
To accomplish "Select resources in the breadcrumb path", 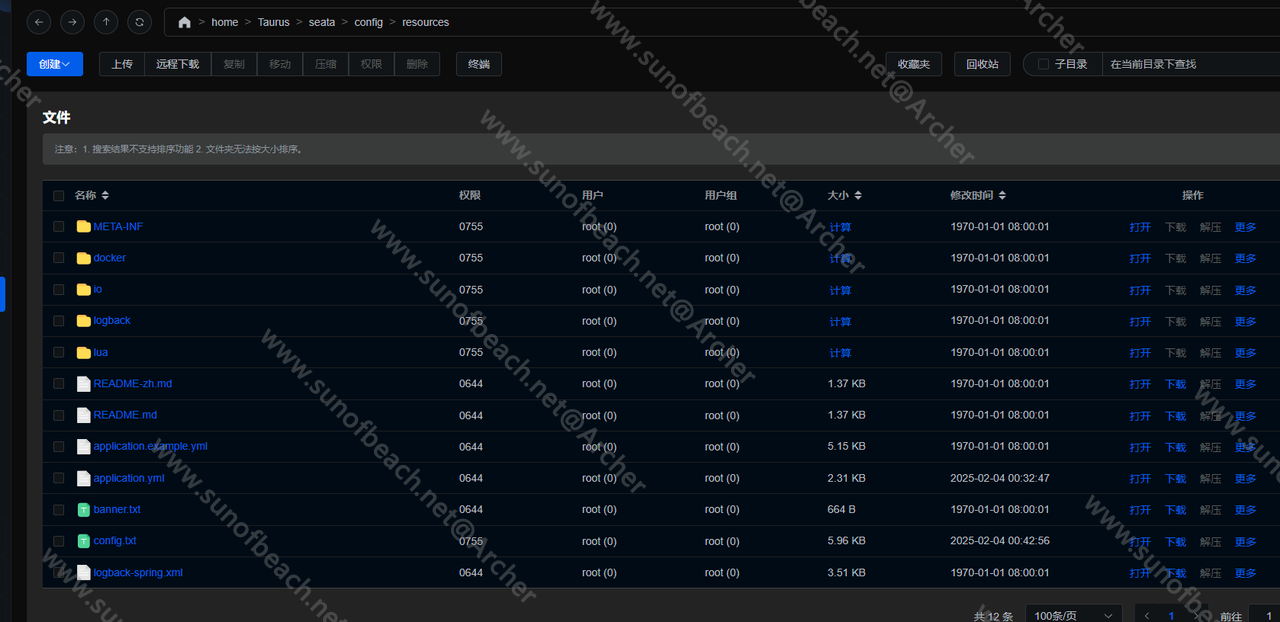I will coord(426,22).
